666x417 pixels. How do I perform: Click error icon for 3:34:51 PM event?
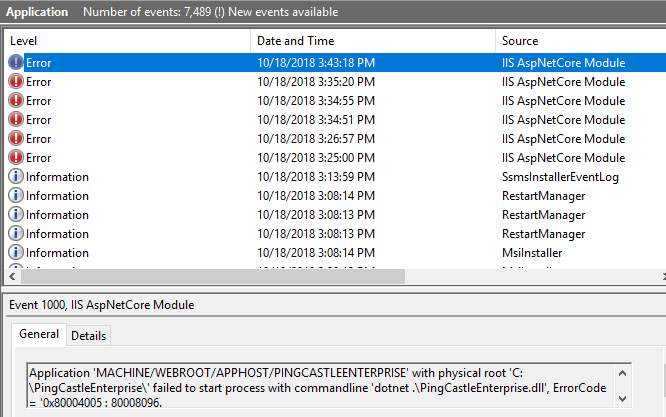tap(16, 119)
